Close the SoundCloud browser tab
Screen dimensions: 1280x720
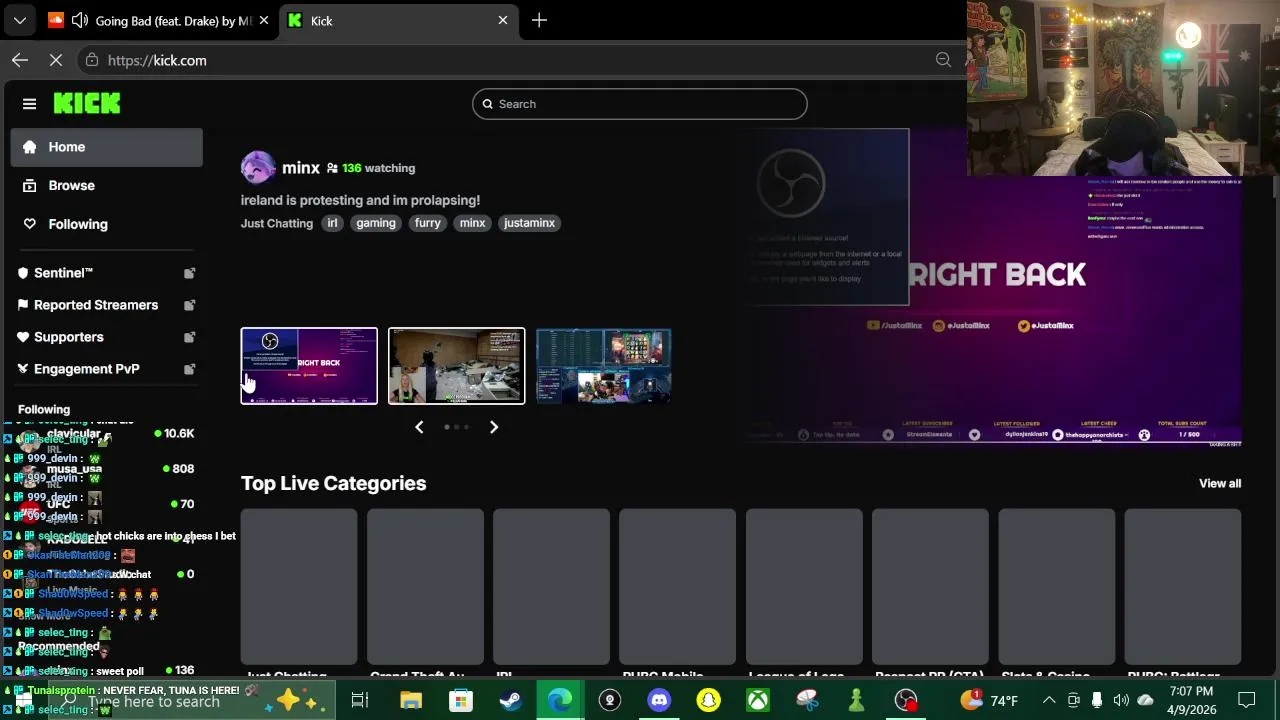(264, 20)
